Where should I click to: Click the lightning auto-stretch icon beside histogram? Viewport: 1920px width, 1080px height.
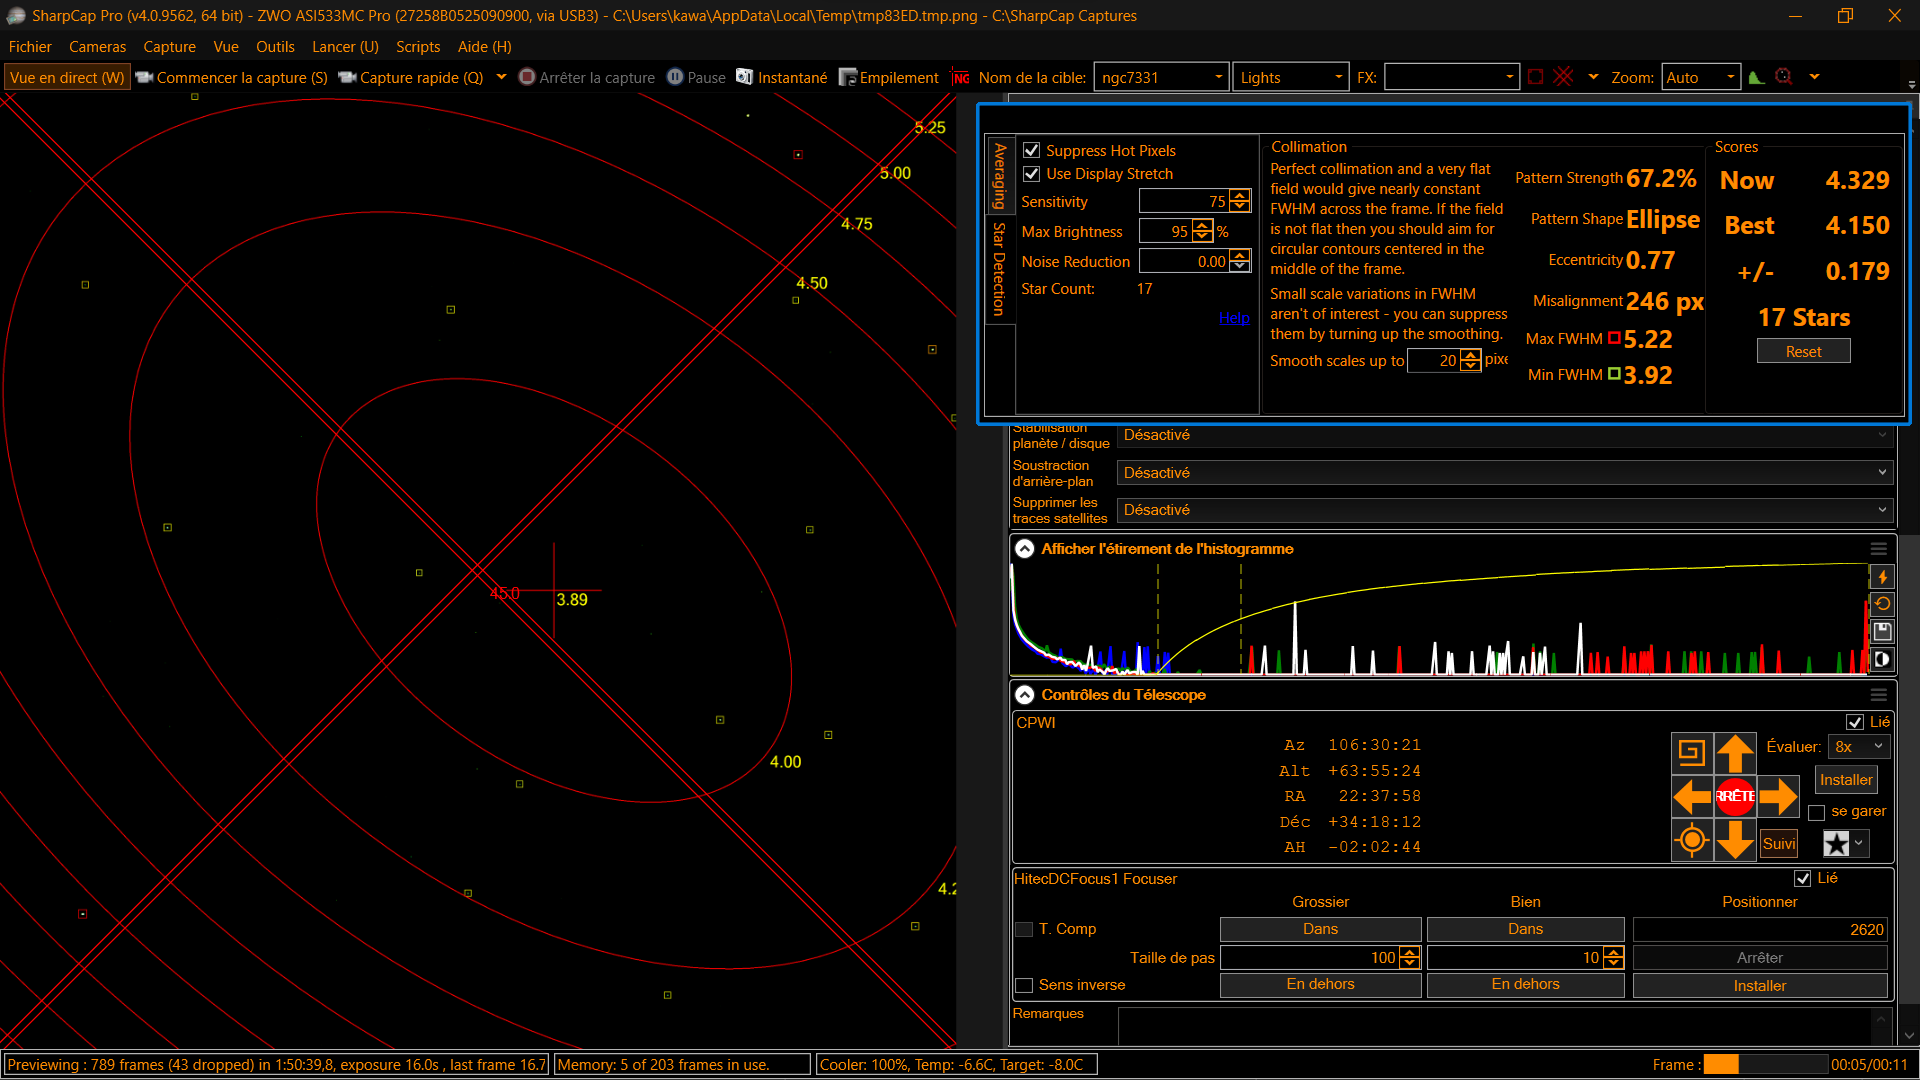[x=1882, y=577]
